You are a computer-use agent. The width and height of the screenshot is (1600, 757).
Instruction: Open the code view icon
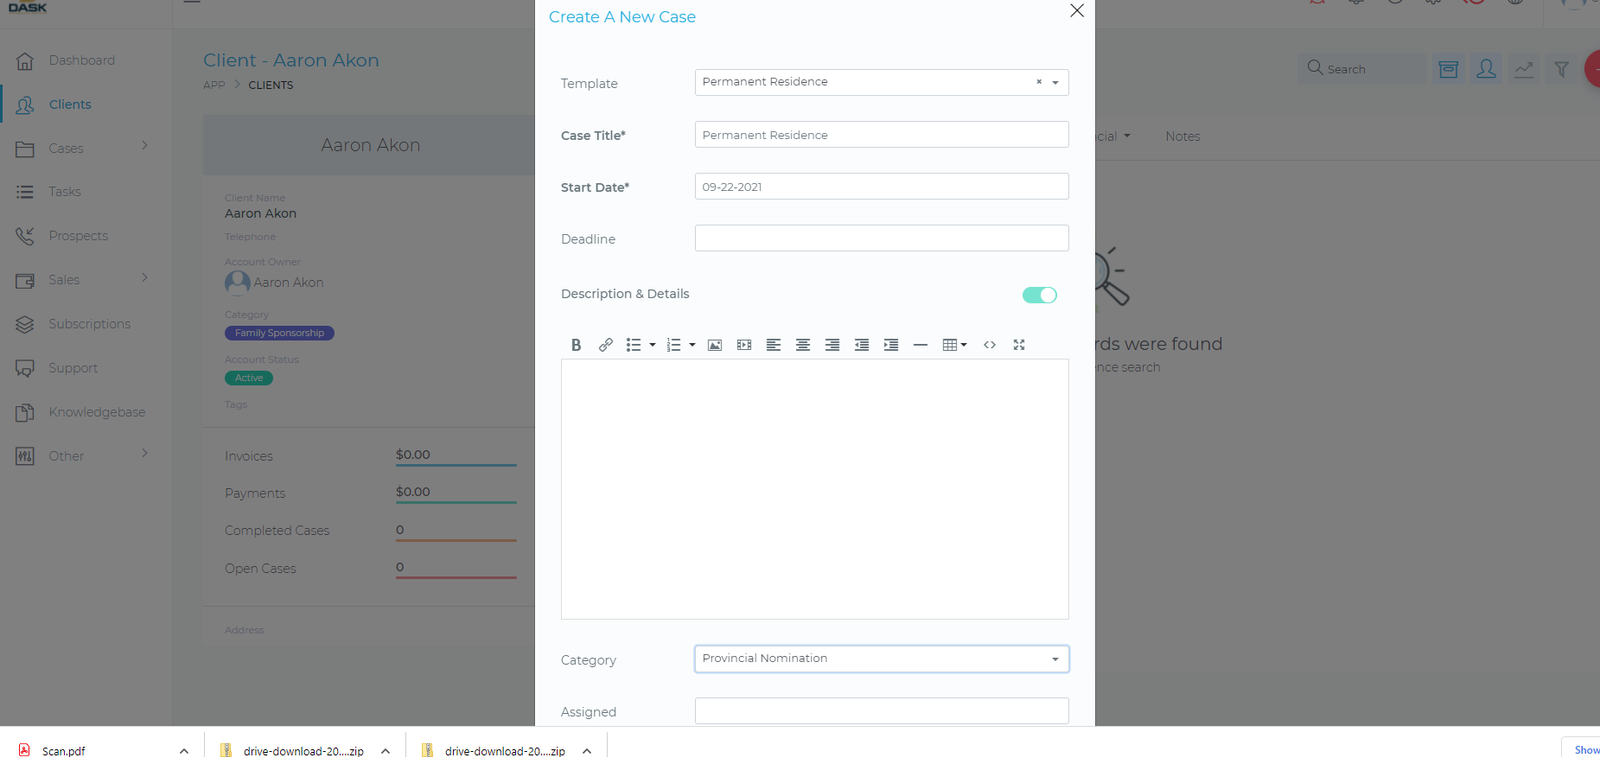pos(989,345)
